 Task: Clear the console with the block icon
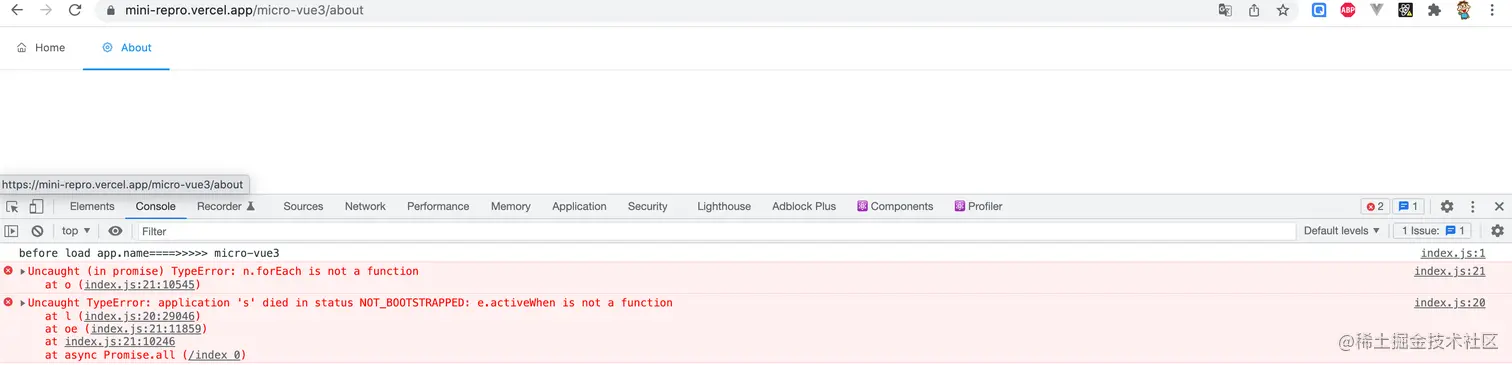tap(37, 231)
